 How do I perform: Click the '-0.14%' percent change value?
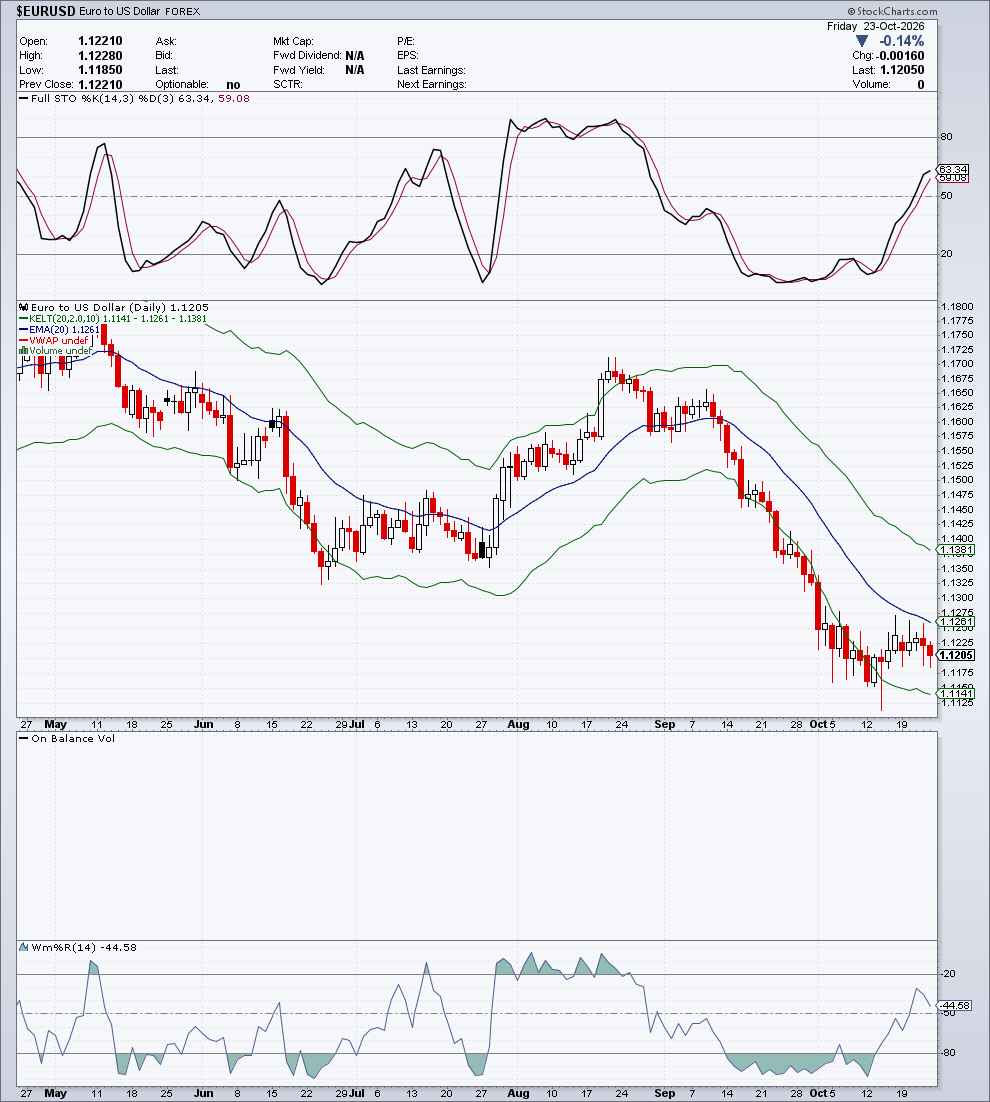[901, 41]
